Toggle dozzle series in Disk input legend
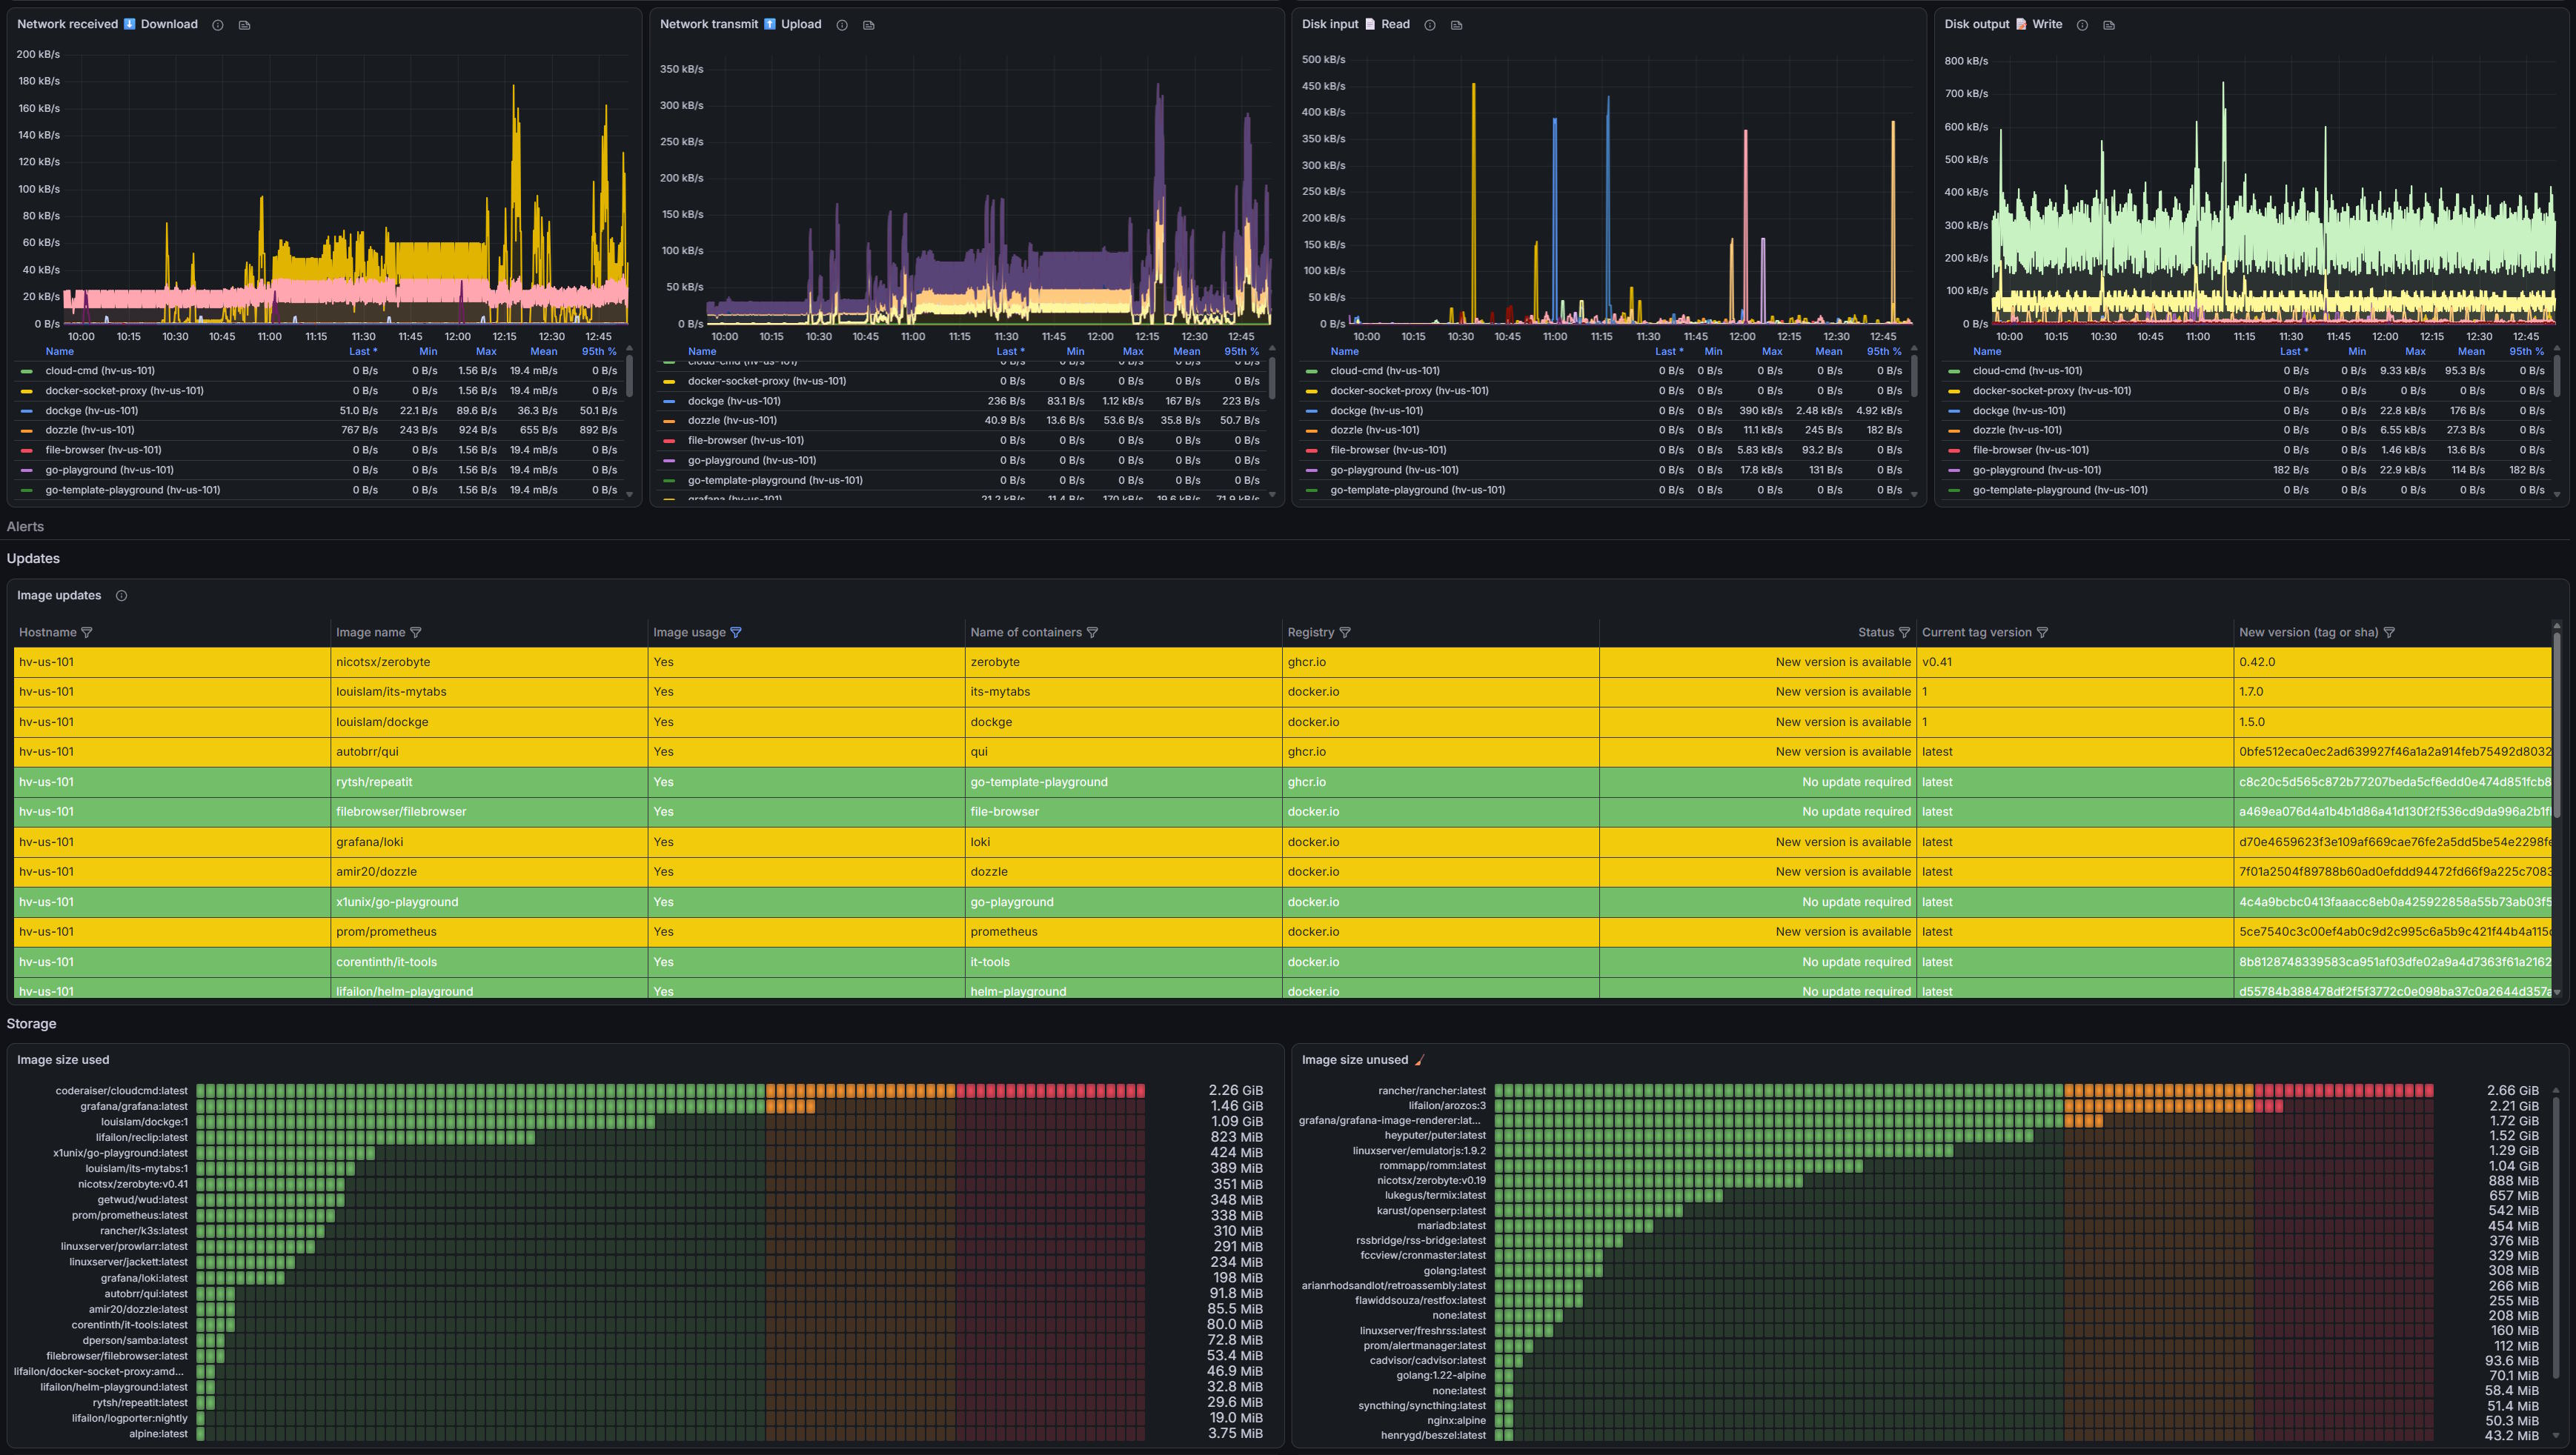This screenshot has height=1455, width=2576. (x=1375, y=430)
